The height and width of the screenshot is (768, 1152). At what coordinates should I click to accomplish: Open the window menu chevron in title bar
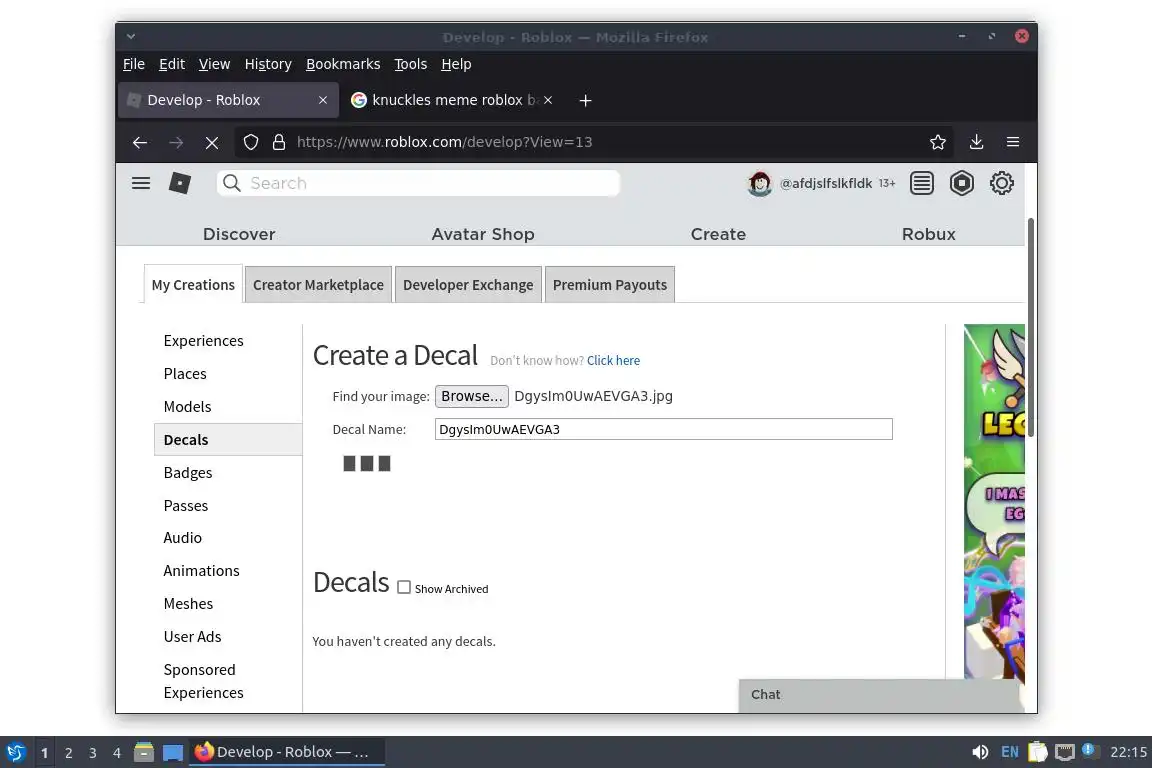pyautogui.click(x=131, y=36)
